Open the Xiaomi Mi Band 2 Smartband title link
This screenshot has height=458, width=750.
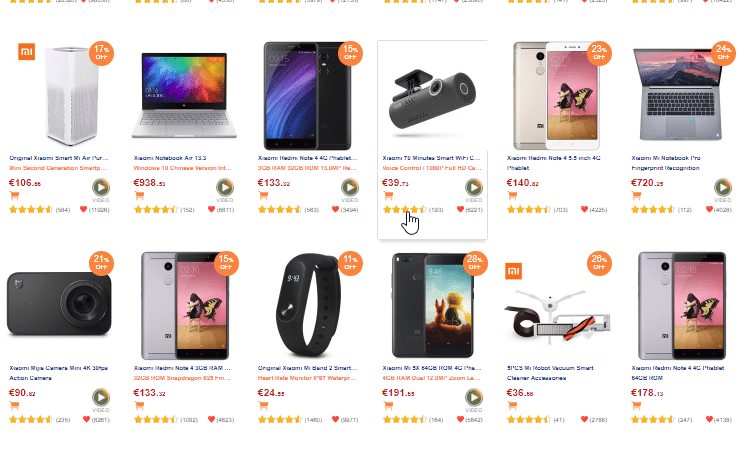308,369
